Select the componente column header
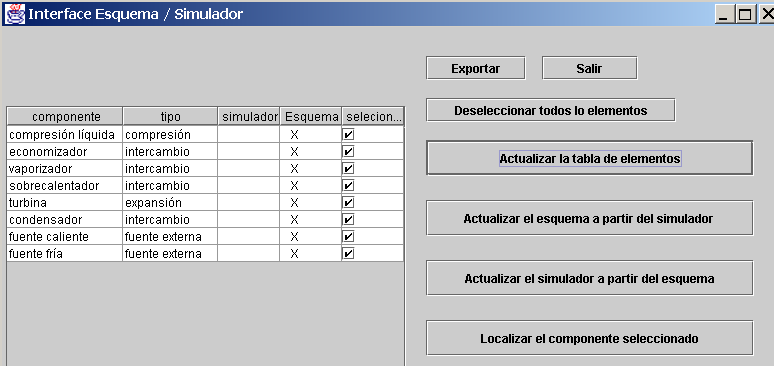774x366 pixels. coord(65,117)
